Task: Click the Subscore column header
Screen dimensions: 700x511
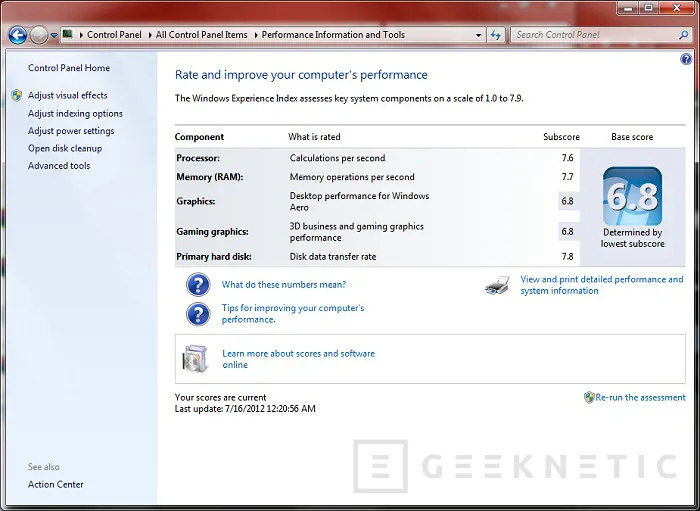Action: tap(561, 137)
